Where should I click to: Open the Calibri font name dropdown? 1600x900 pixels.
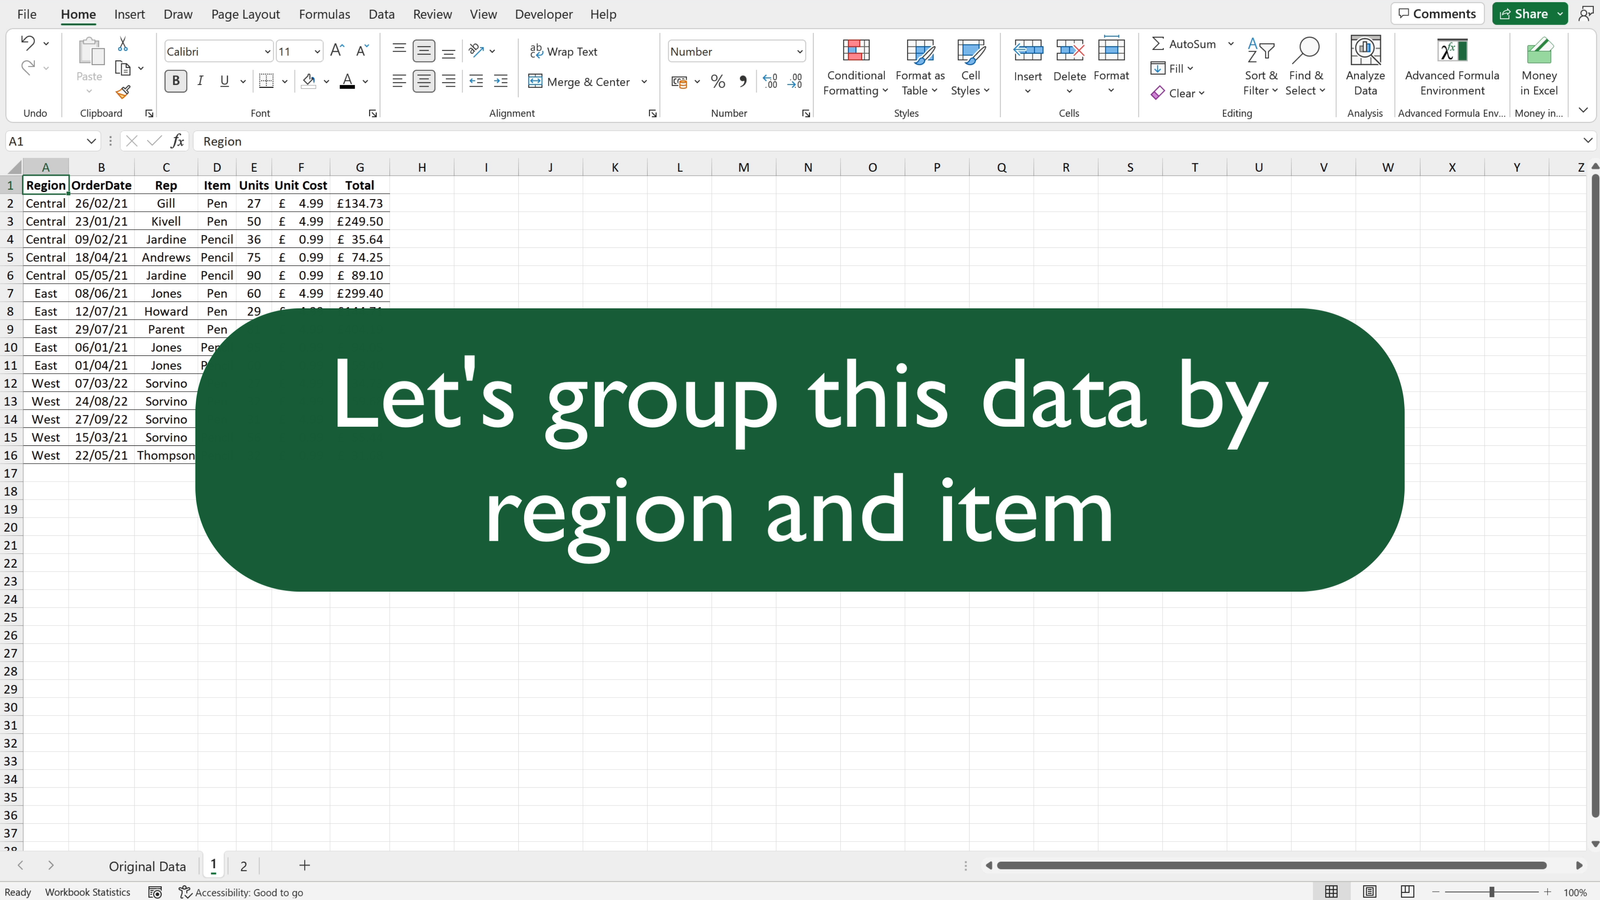coord(267,52)
